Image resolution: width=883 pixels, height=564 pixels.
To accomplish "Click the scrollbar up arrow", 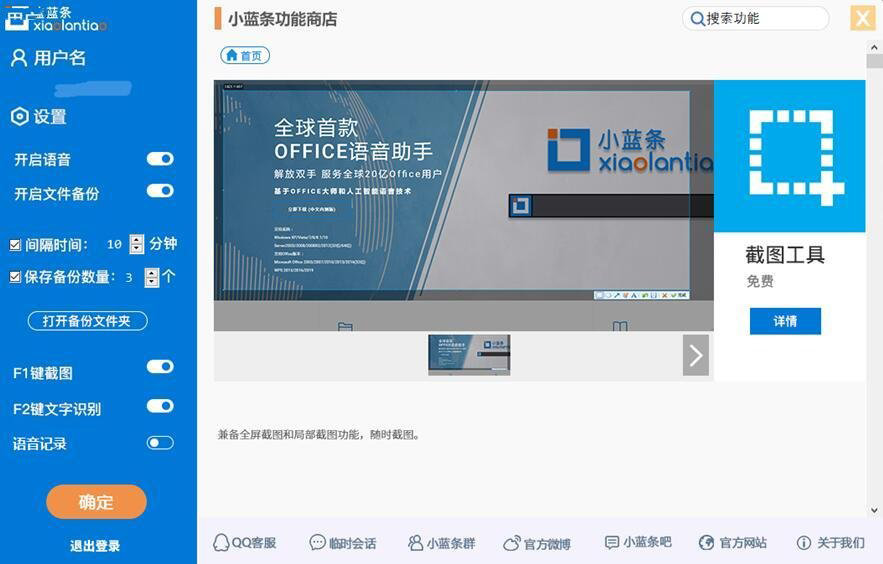I will point(874,47).
